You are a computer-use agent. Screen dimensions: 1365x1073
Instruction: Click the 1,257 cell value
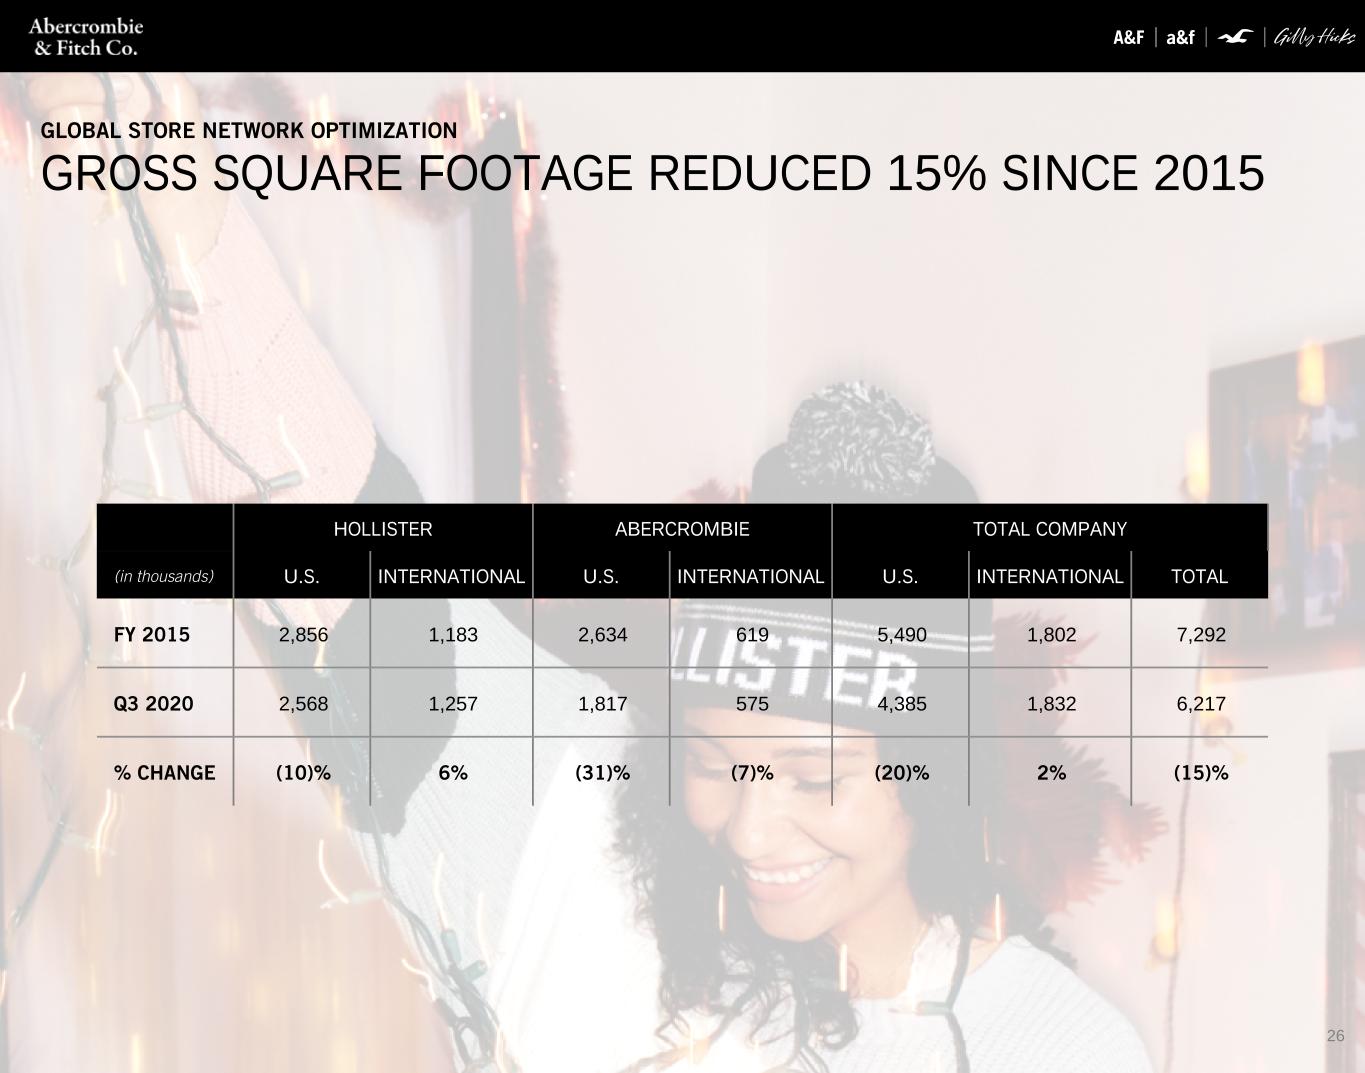pos(453,704)
